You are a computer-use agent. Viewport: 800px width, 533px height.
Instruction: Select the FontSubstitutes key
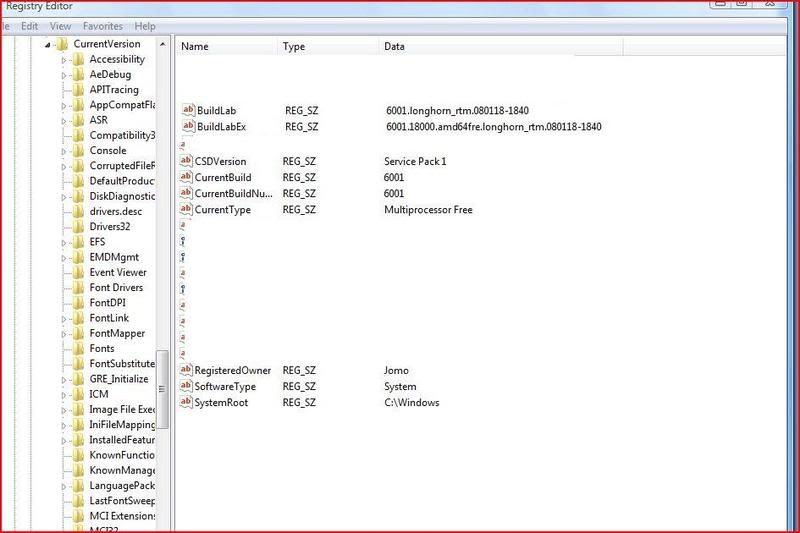tap(122, 364)
